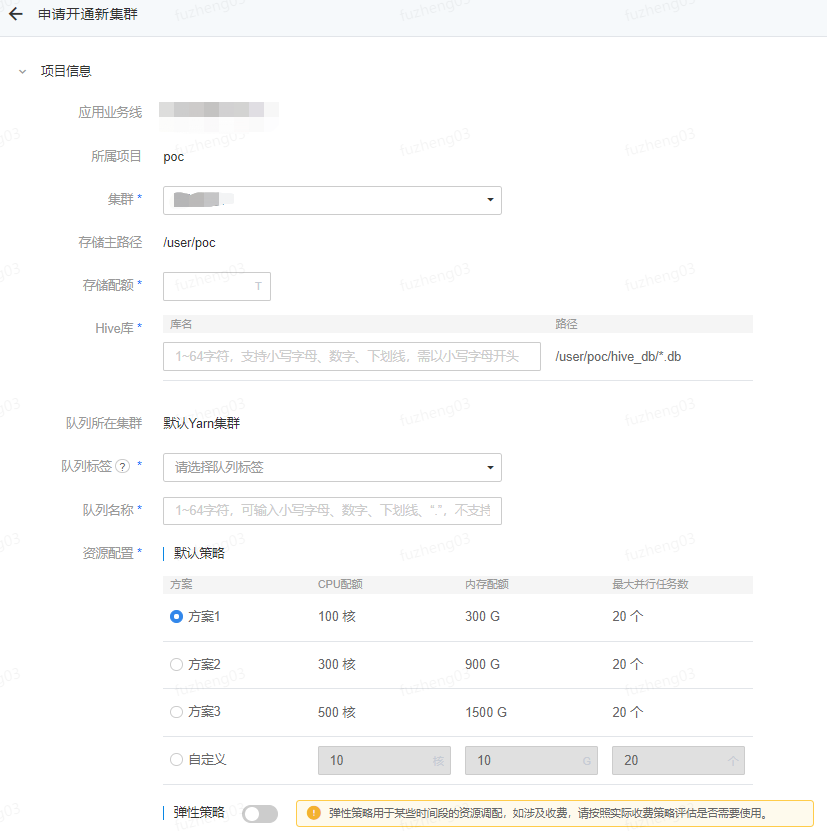Click the back arrow to leave the form
This screenshot has width=827, height=833.
pos(16,15)
